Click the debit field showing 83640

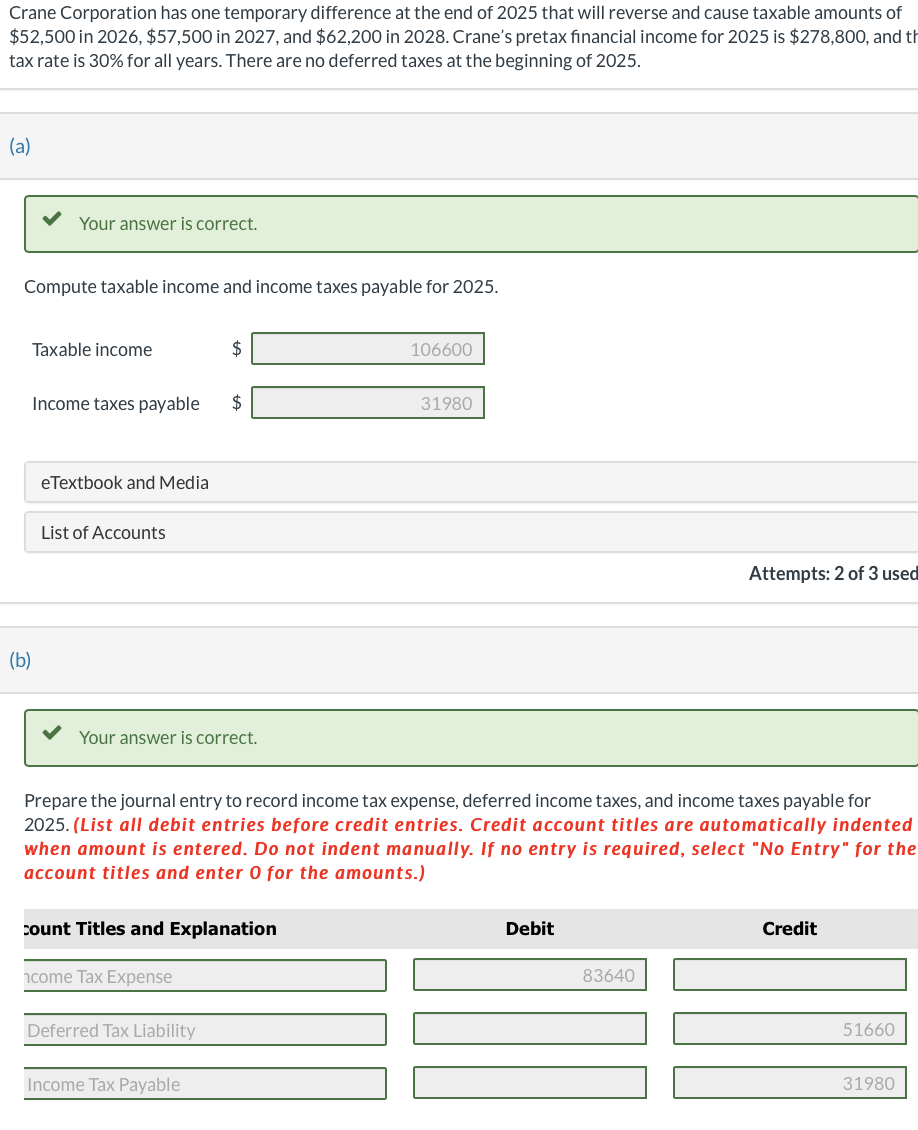(530, 975)
